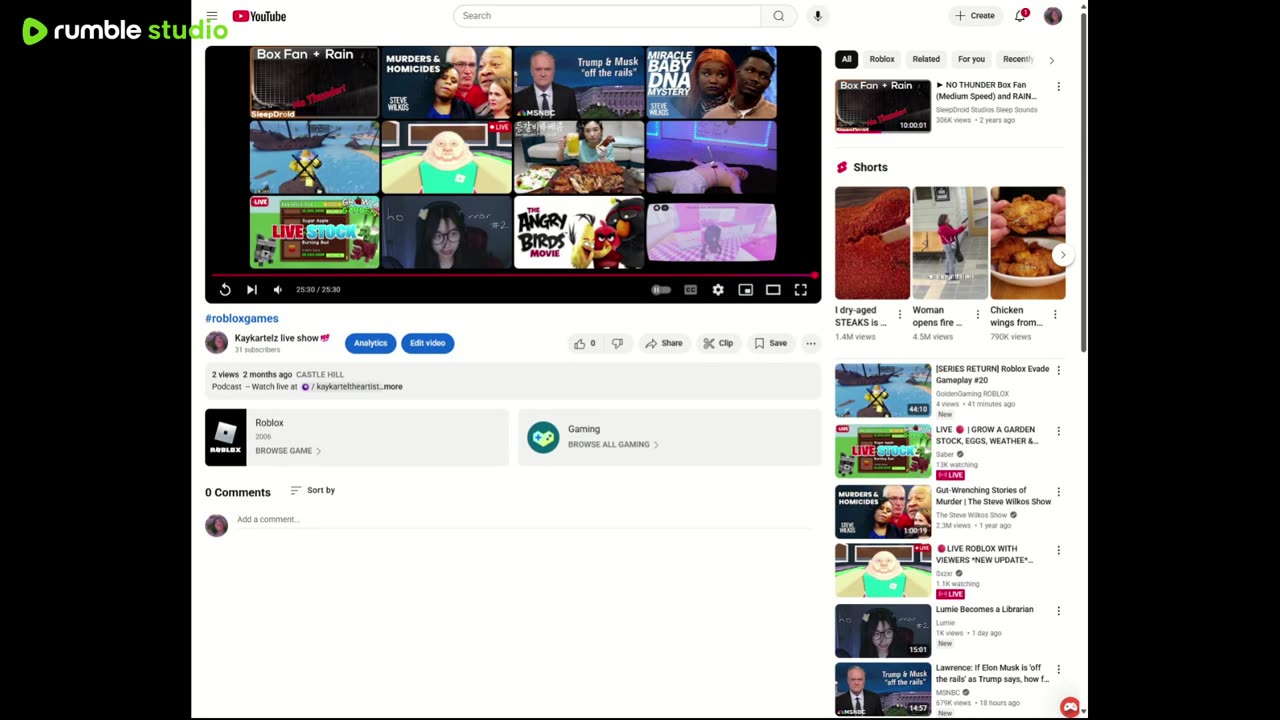1280x720 pixels.
Task: Toggle closed captions
Action: pos(690,290)
